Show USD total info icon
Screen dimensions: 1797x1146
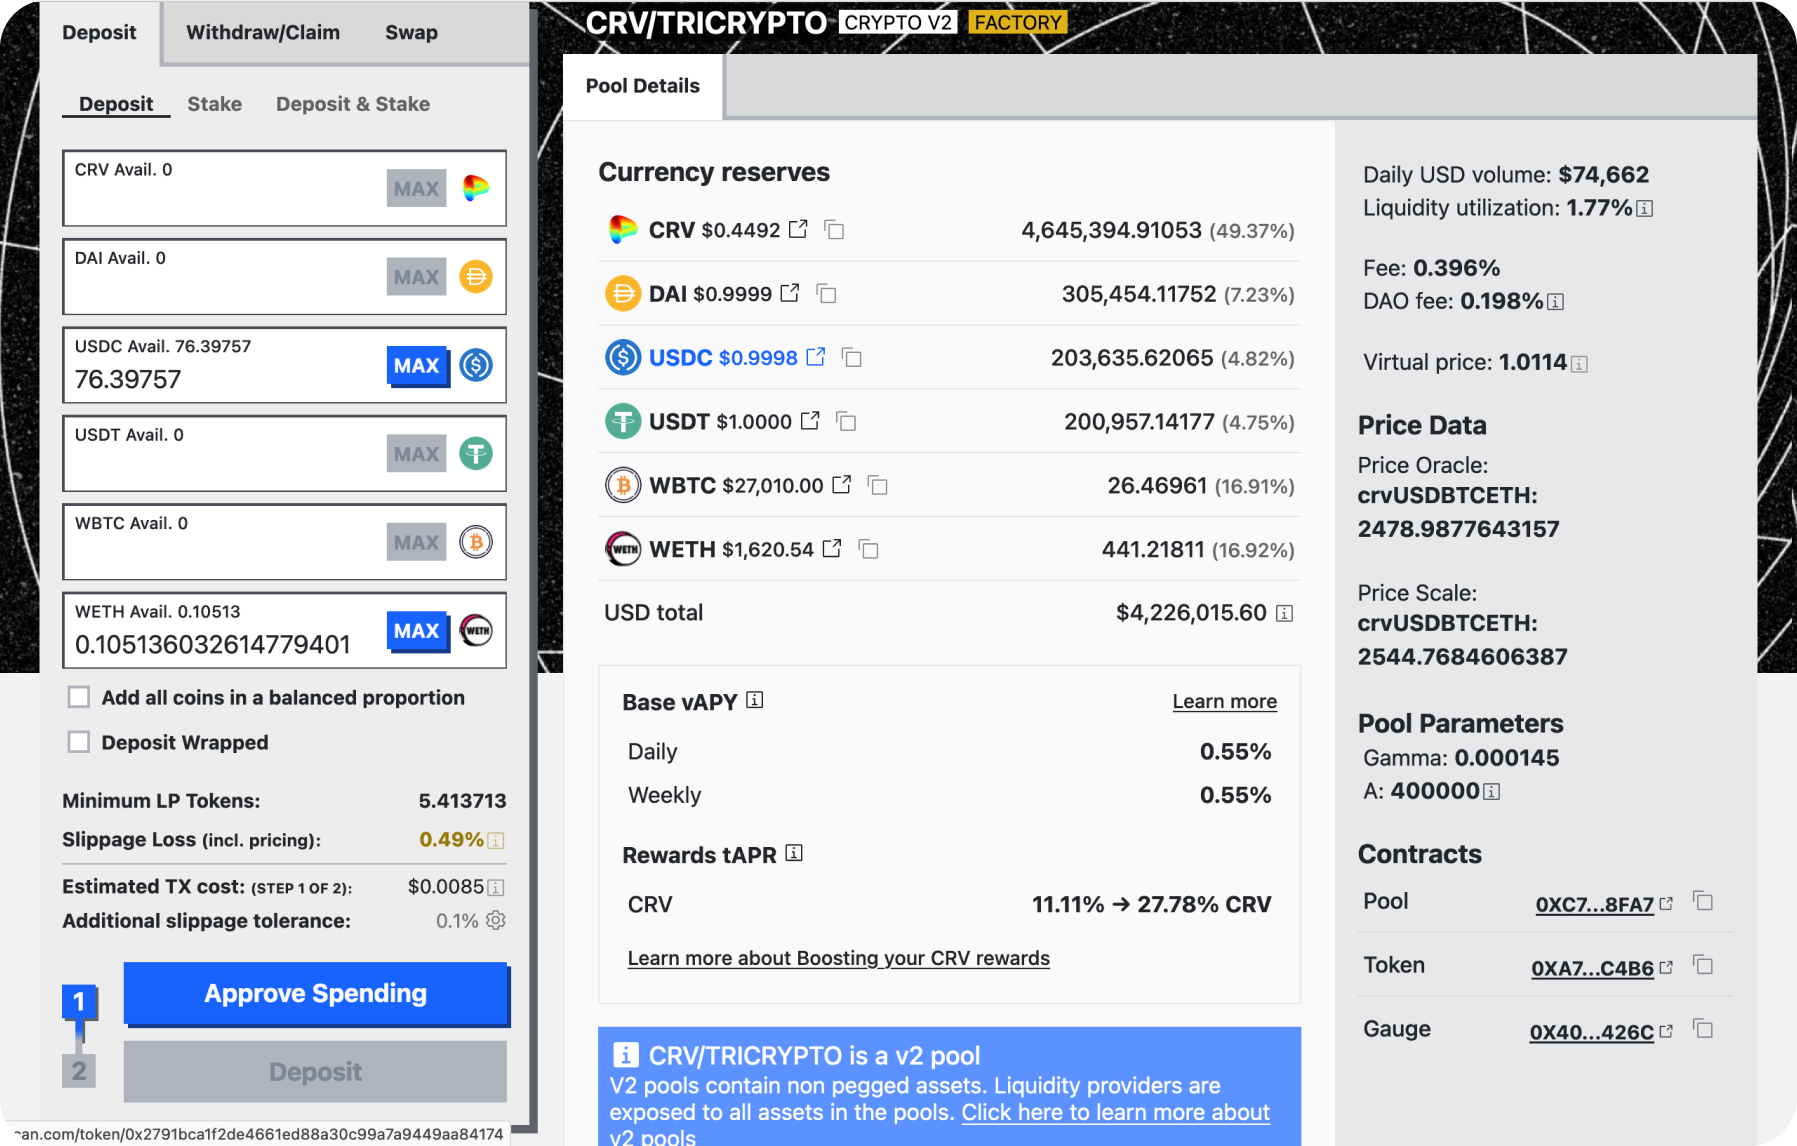pyautogui.click(x=1285, y=613)
